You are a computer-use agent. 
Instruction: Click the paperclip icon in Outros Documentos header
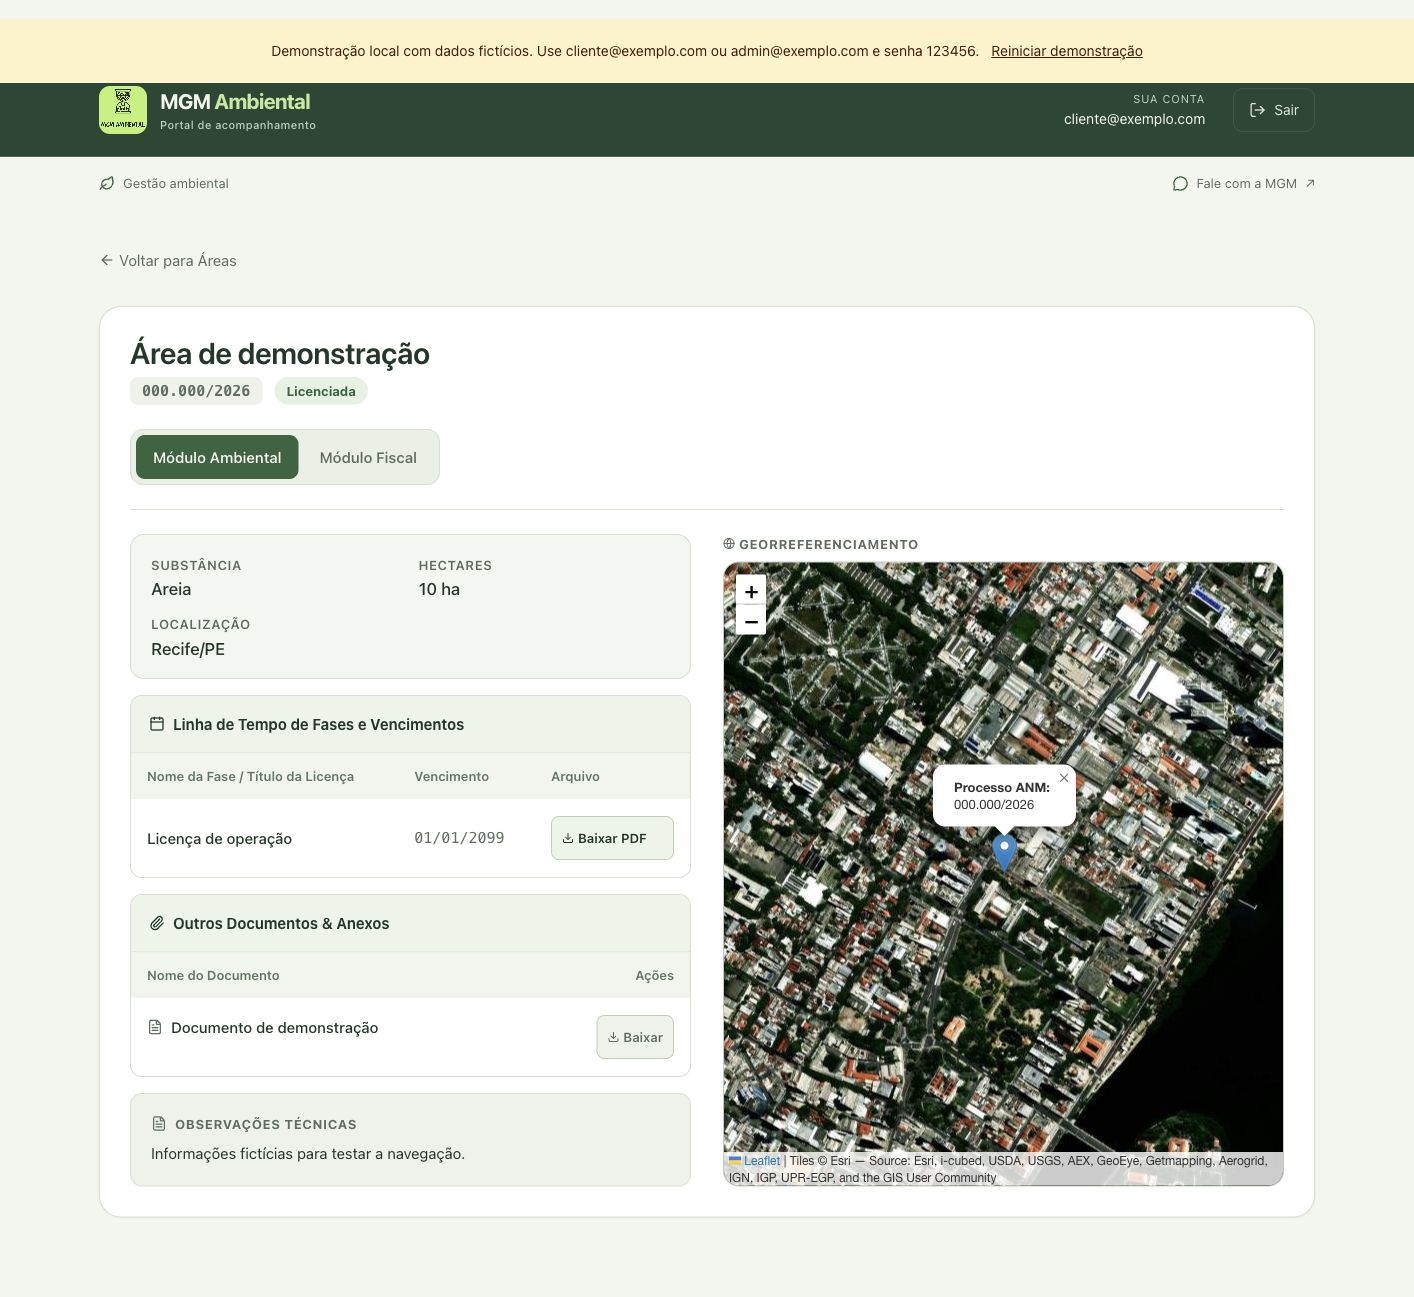pos(157,923)
